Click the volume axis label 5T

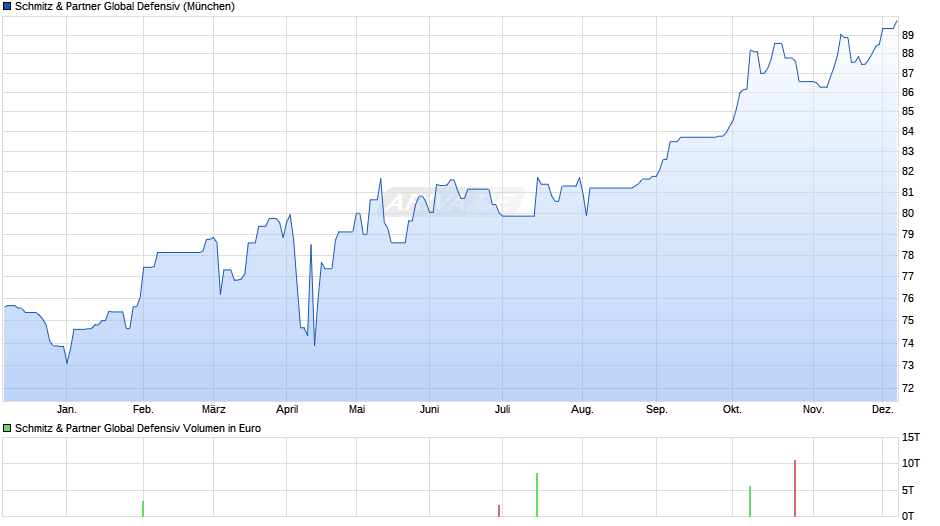coord(908,491)
